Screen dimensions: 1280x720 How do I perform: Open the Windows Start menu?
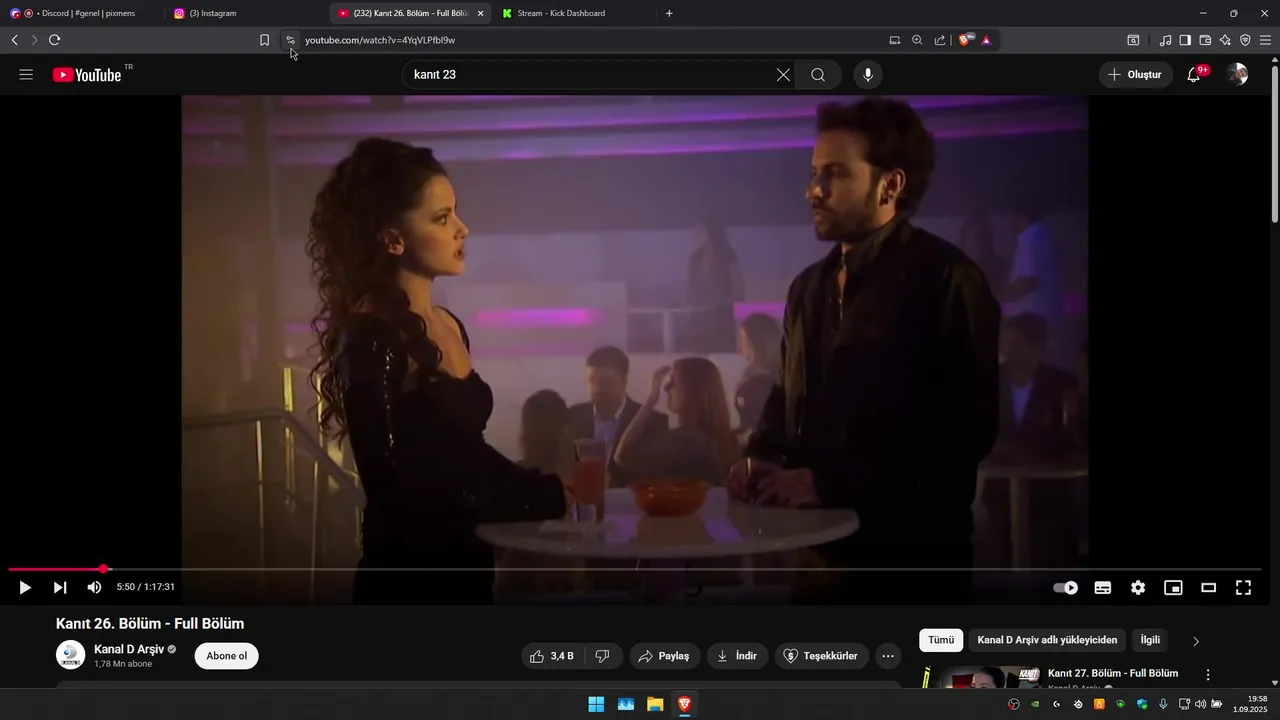point(596,704)
